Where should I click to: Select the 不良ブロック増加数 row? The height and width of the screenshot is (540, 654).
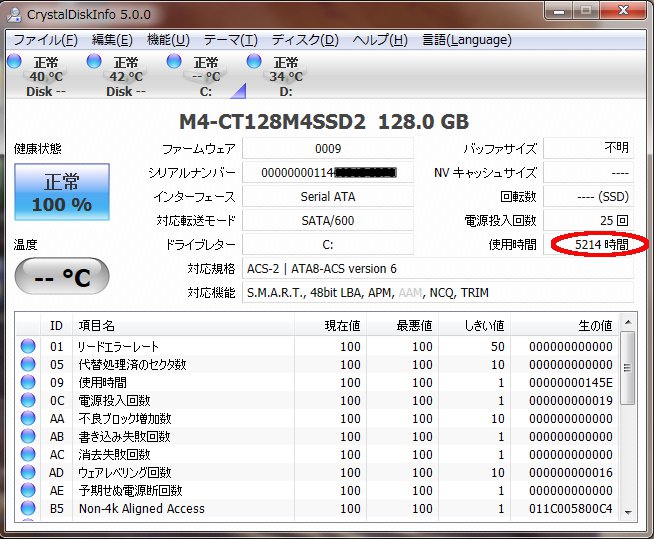tap(317, 418)
